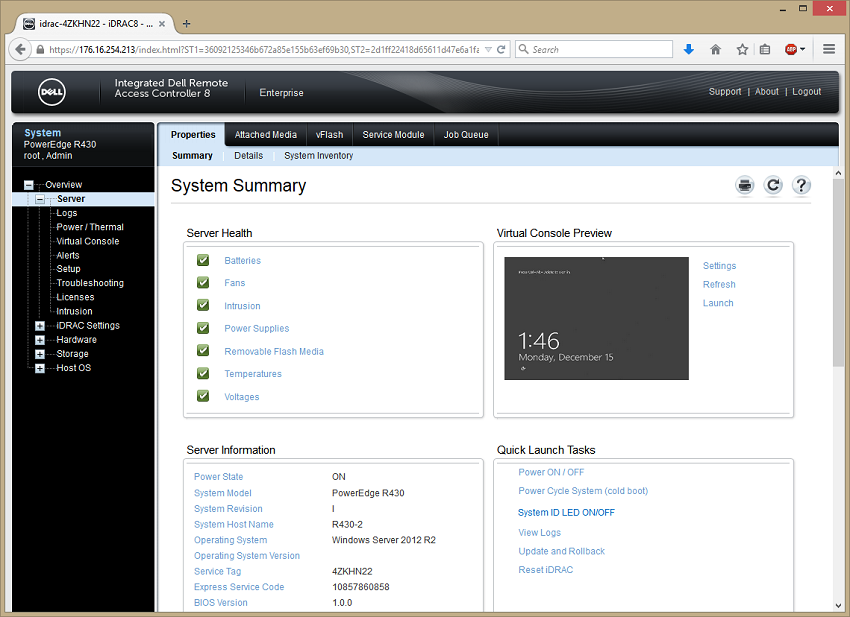850x617 pixels.
Task: Open Virtual Console tree item
Action: (x=88, y=241)
